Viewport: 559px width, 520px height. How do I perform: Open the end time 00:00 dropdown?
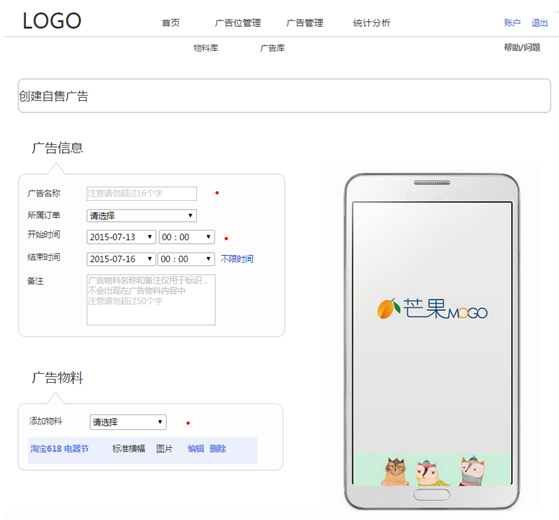coord(186,259)
